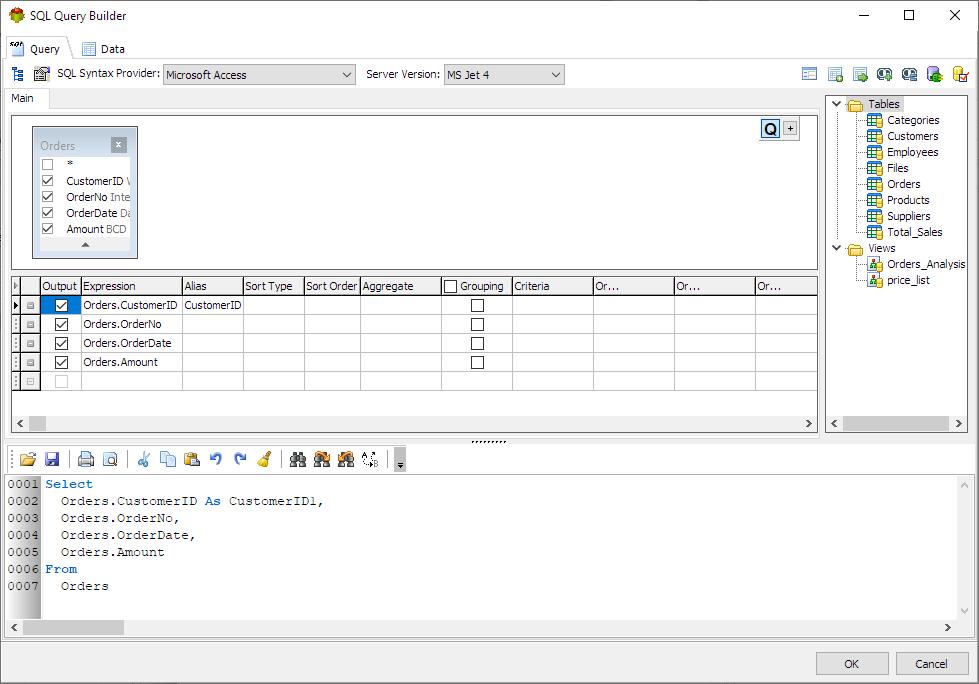Find previous occurrence with the back-arrow binoculars icon
This screenshot has width=979, height=684.
(x=346, y=459)
